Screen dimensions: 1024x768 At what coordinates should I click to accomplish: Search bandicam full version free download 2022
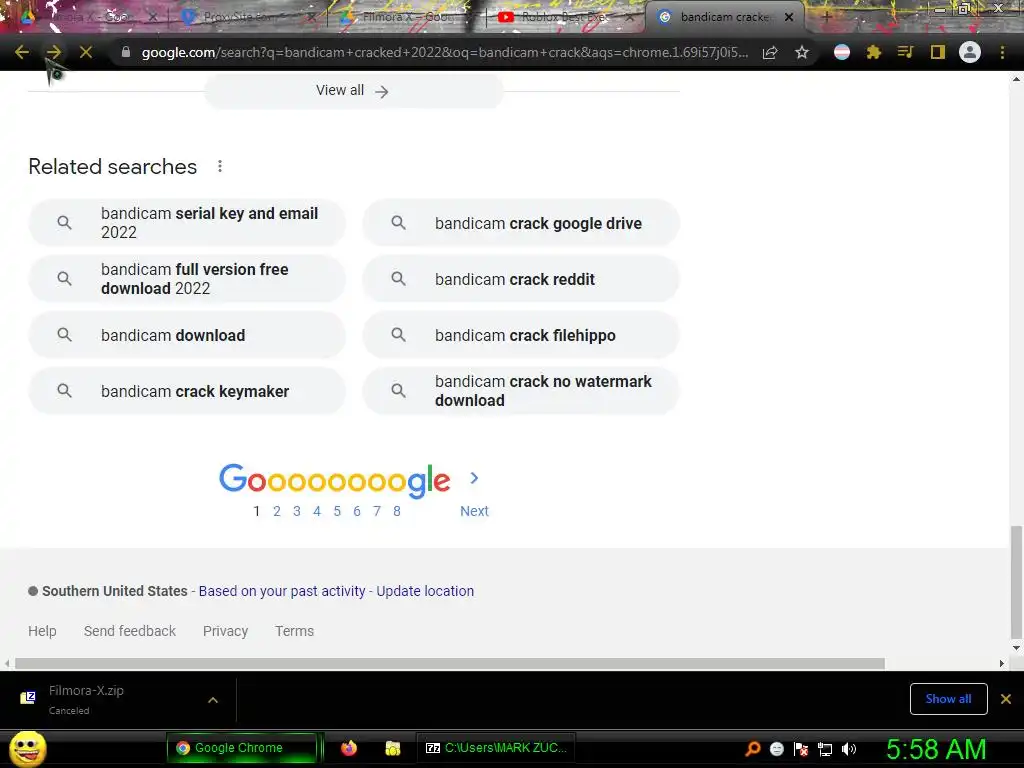(x=187, y=279)
